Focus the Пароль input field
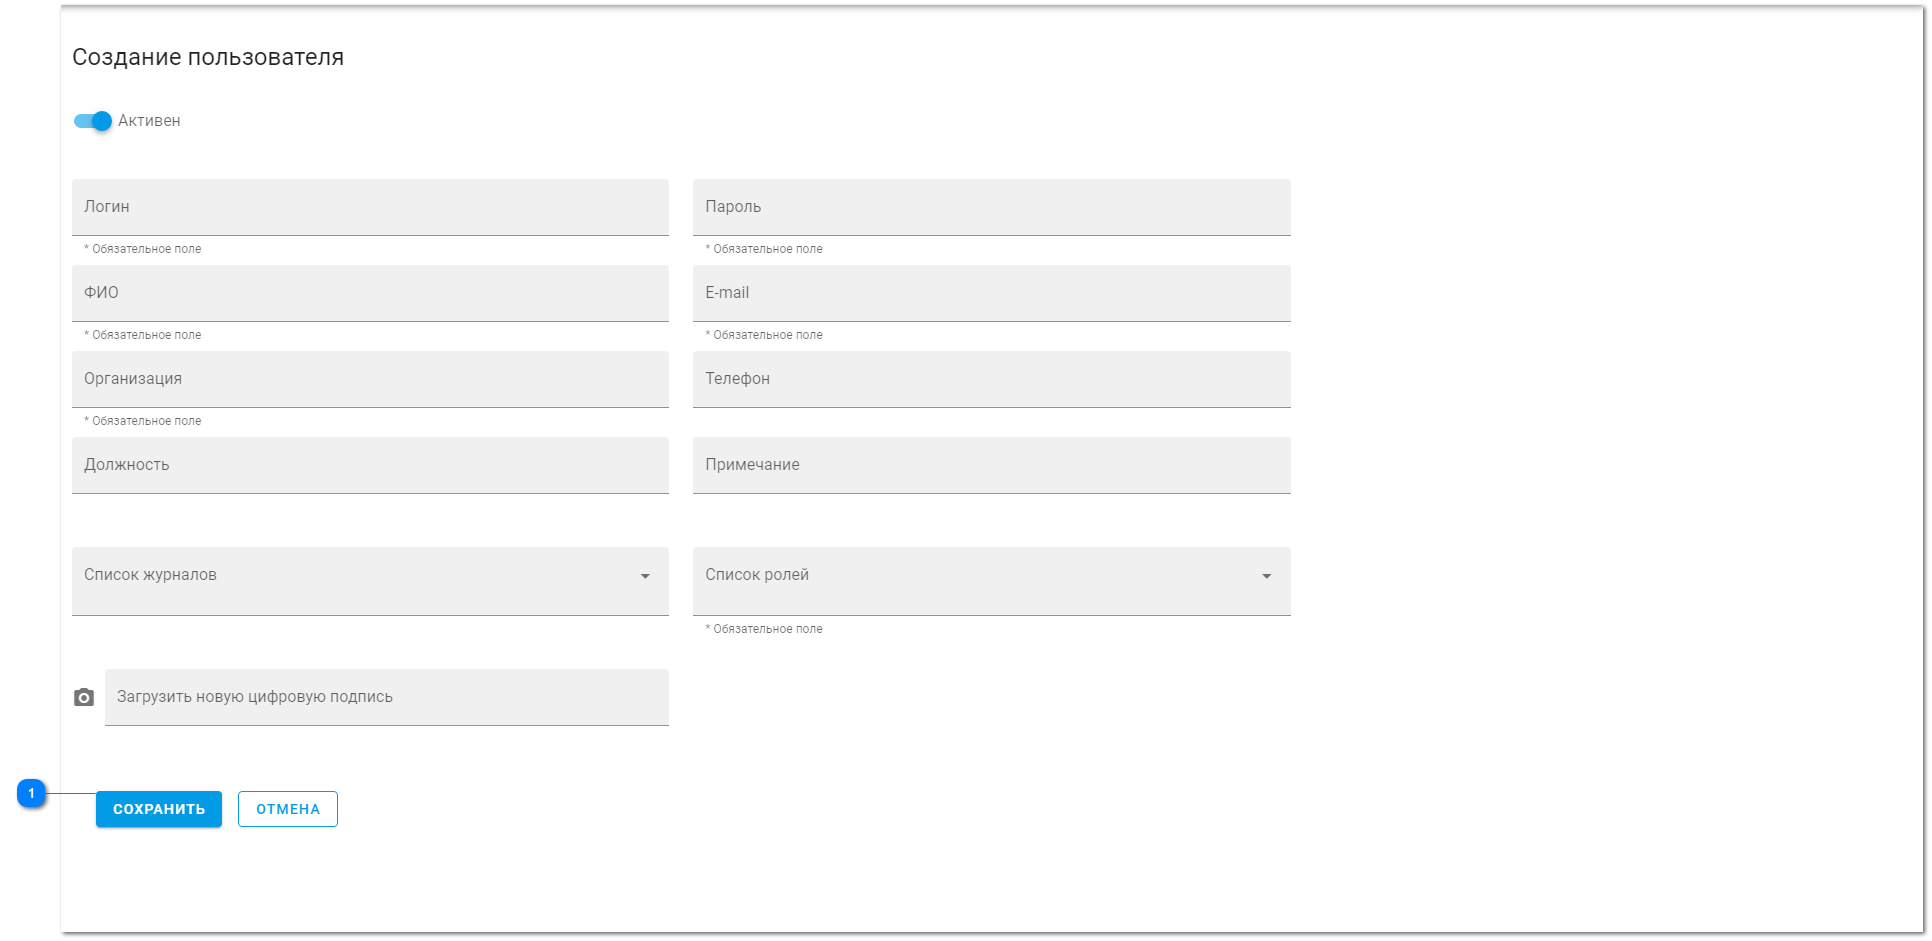1932x941 pixels. tap(991, 207)
